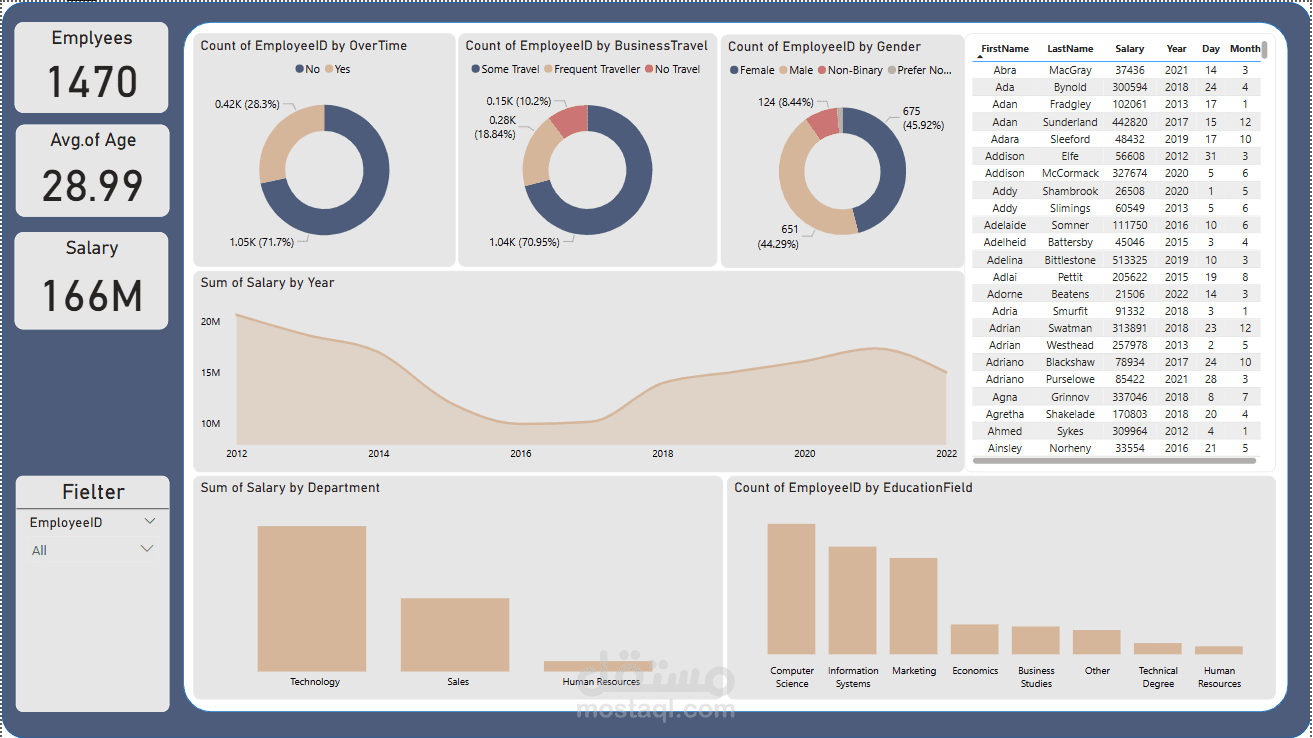Select Non-Binary legend marker in Gender chart
The height and width of the screenshot is (738, 1313).
[822, 70]
